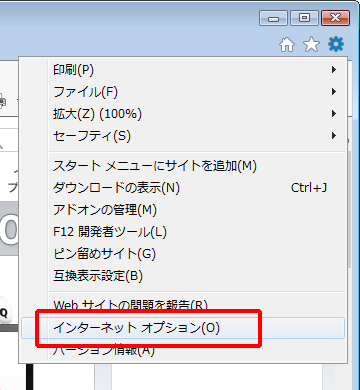This screenshot has height=390, width=360.
Task: Open インターネット オプション(O)
Action: [x=183, y=328]
